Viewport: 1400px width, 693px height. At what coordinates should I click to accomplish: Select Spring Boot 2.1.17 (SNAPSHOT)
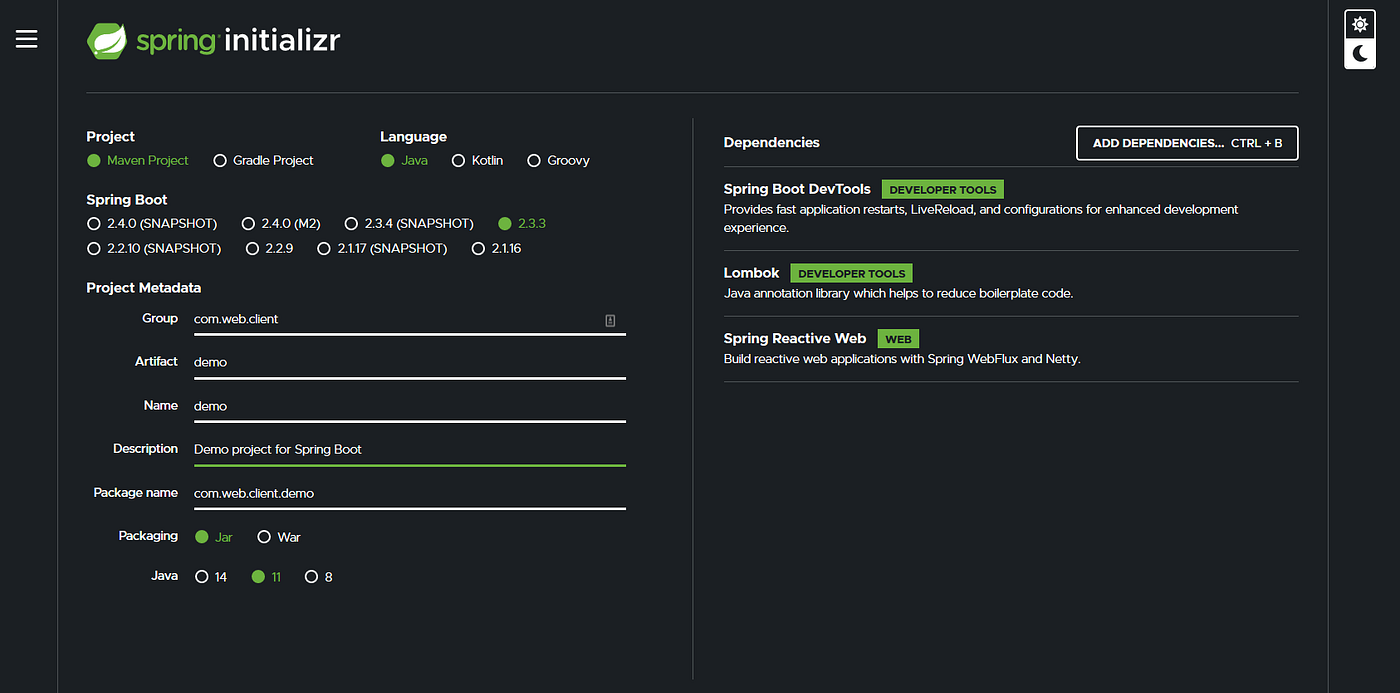click(322, 248)
